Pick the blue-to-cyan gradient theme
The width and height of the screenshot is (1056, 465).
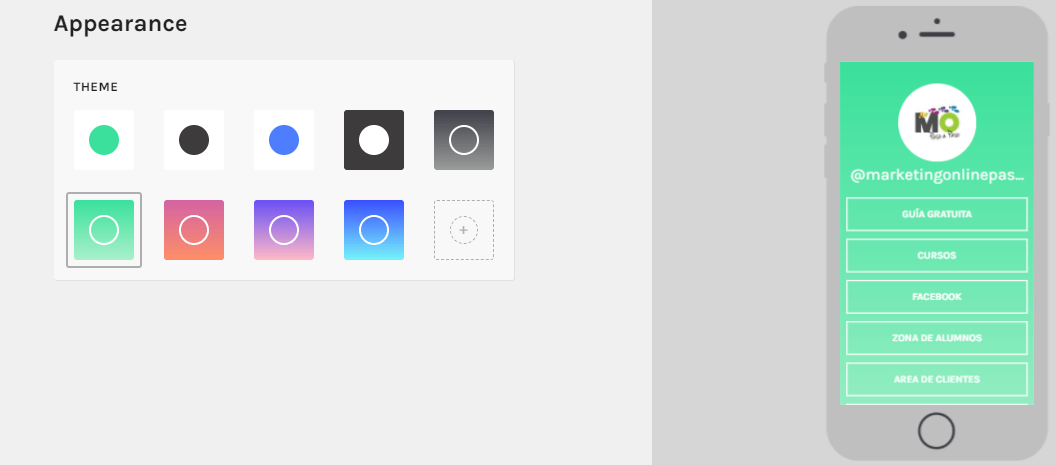(x=374, y=230)
